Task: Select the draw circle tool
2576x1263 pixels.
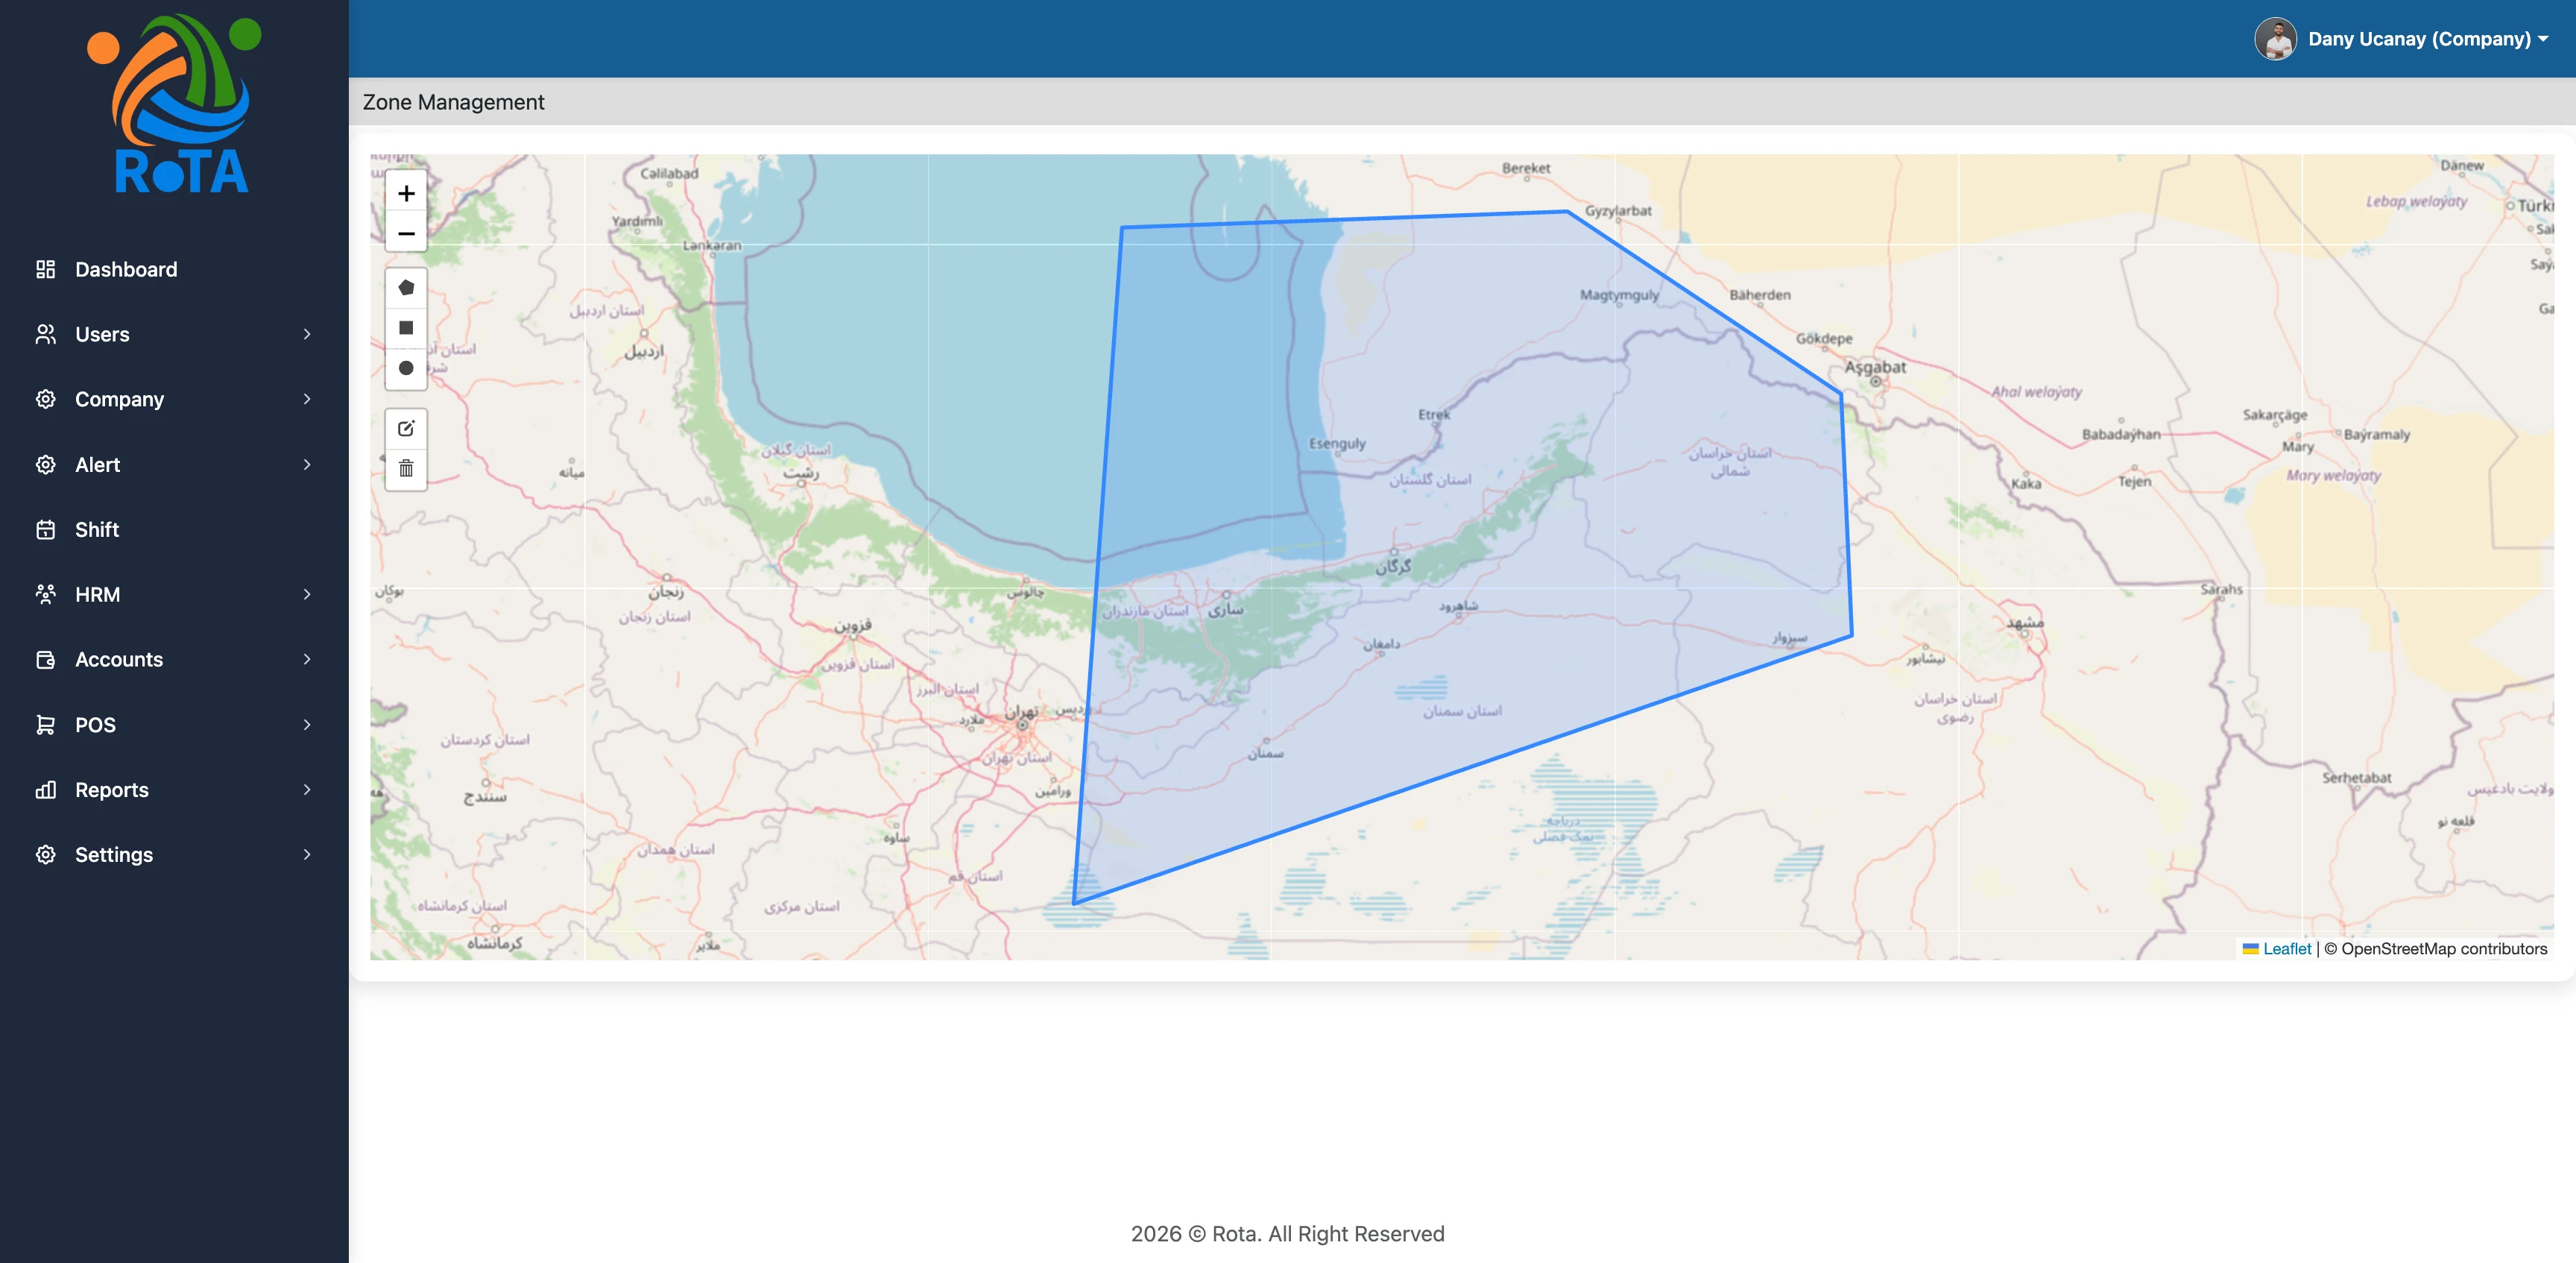Action: click(406, 368)
